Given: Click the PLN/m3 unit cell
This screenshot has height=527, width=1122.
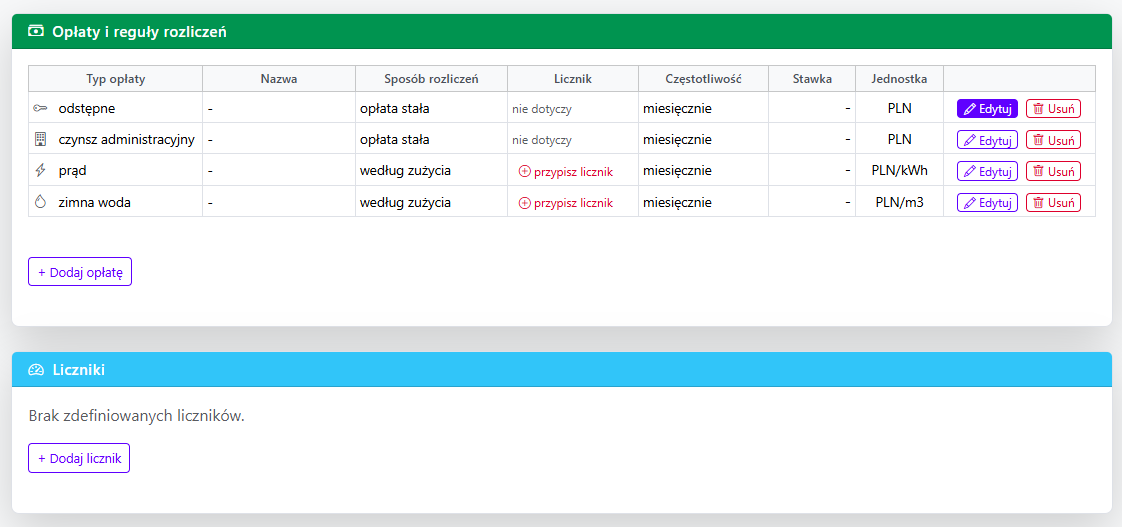Looking at the screenshot, I should (899, 203).
